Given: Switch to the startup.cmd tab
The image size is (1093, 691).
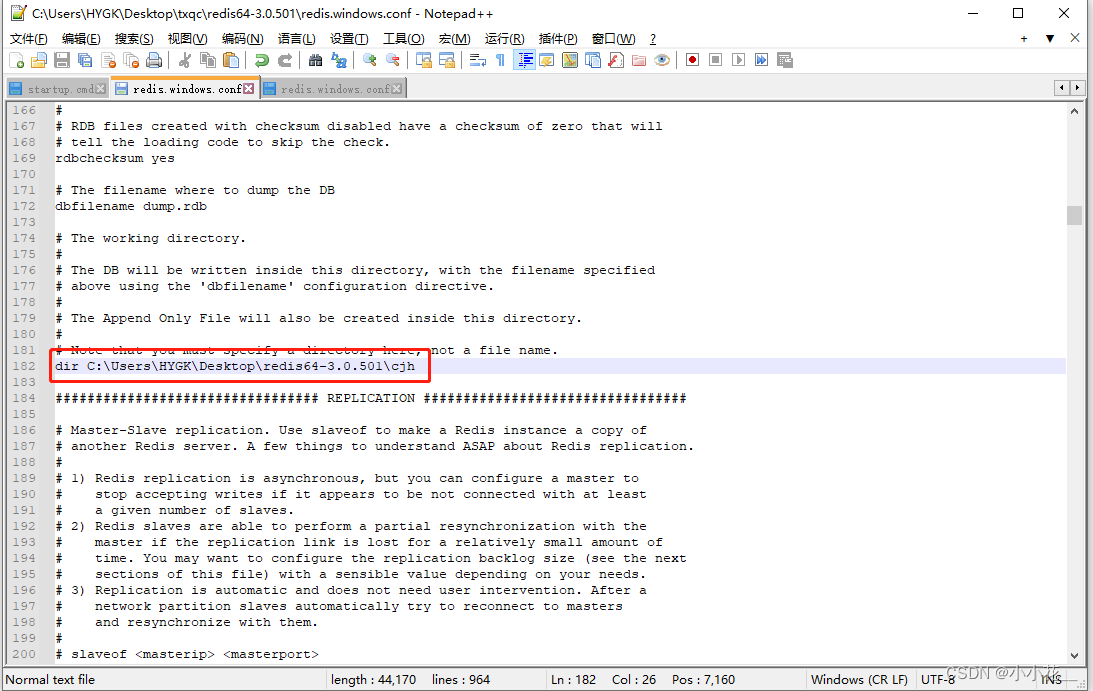Looking at the screenshot, I should click(60, 89).
